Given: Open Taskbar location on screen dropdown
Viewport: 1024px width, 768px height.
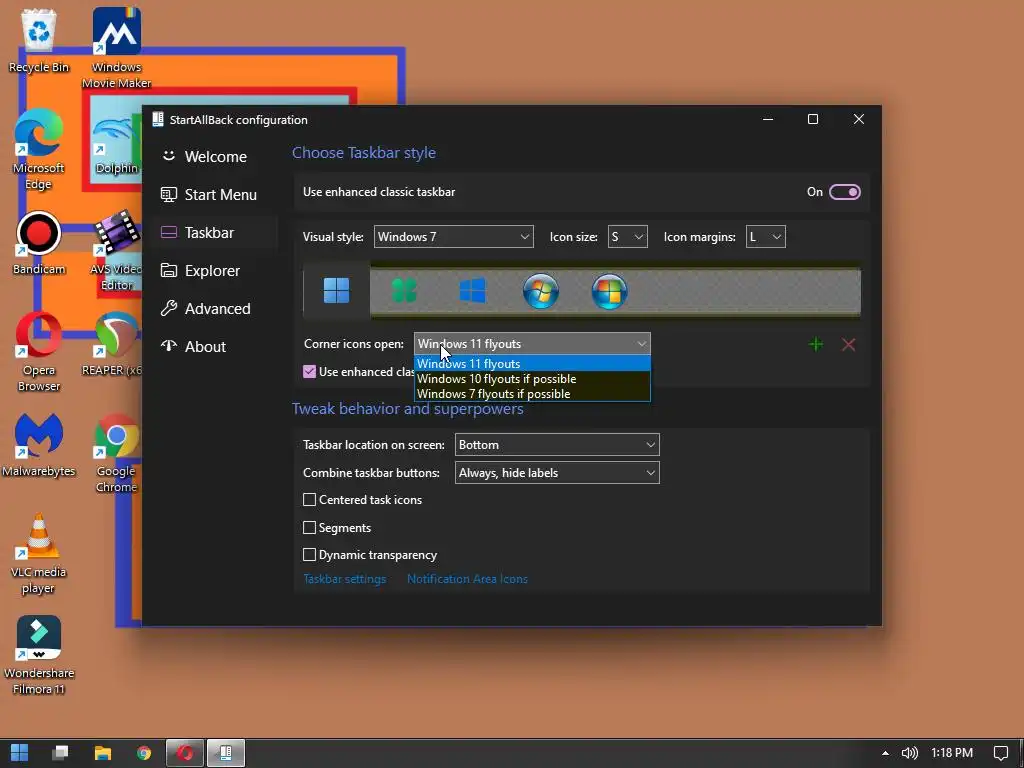Looking at the screenshot, I should [x=557, y=445].
